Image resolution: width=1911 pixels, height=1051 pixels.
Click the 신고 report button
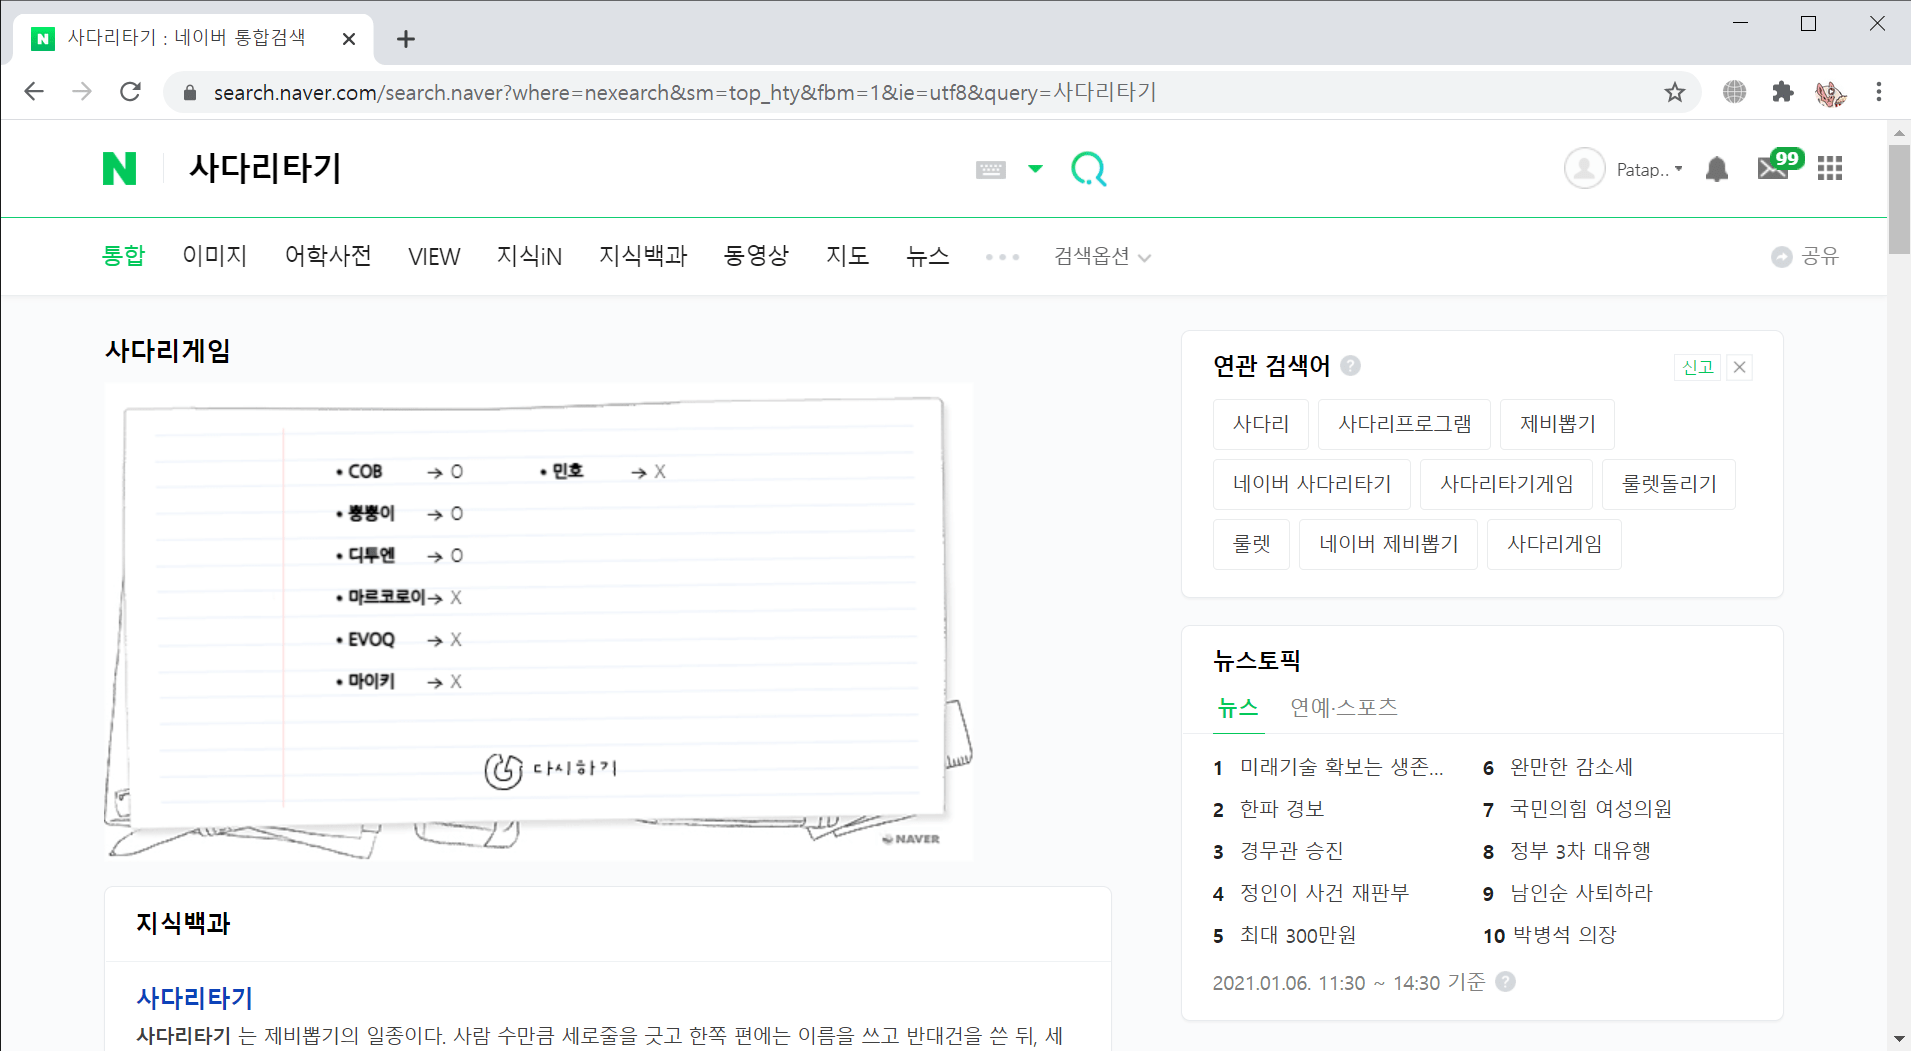[1698, 367]
